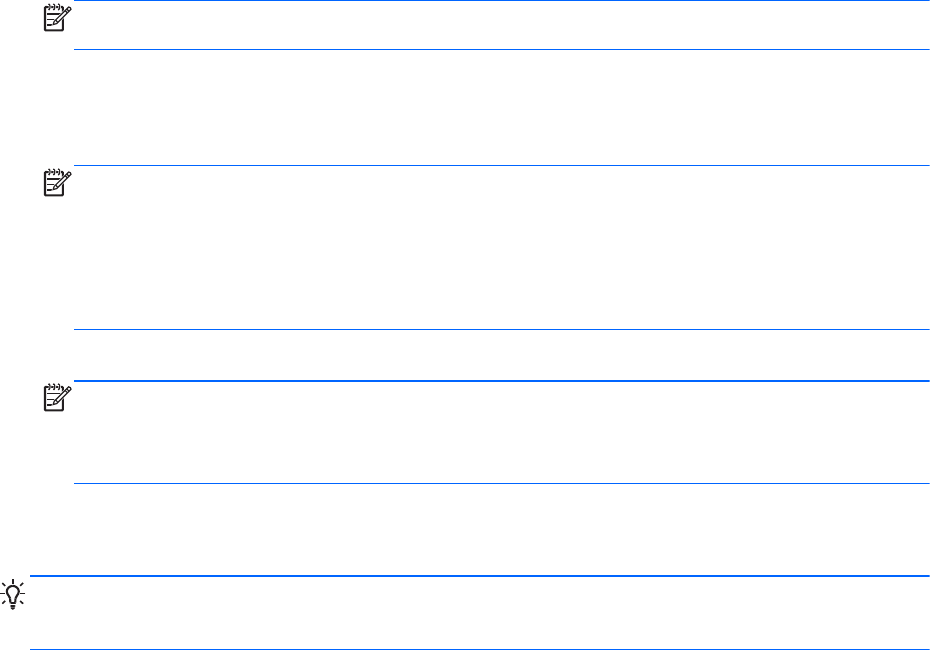Click the top rule of the second note
This screenshot has height=650, width=930.
(500, 166)
